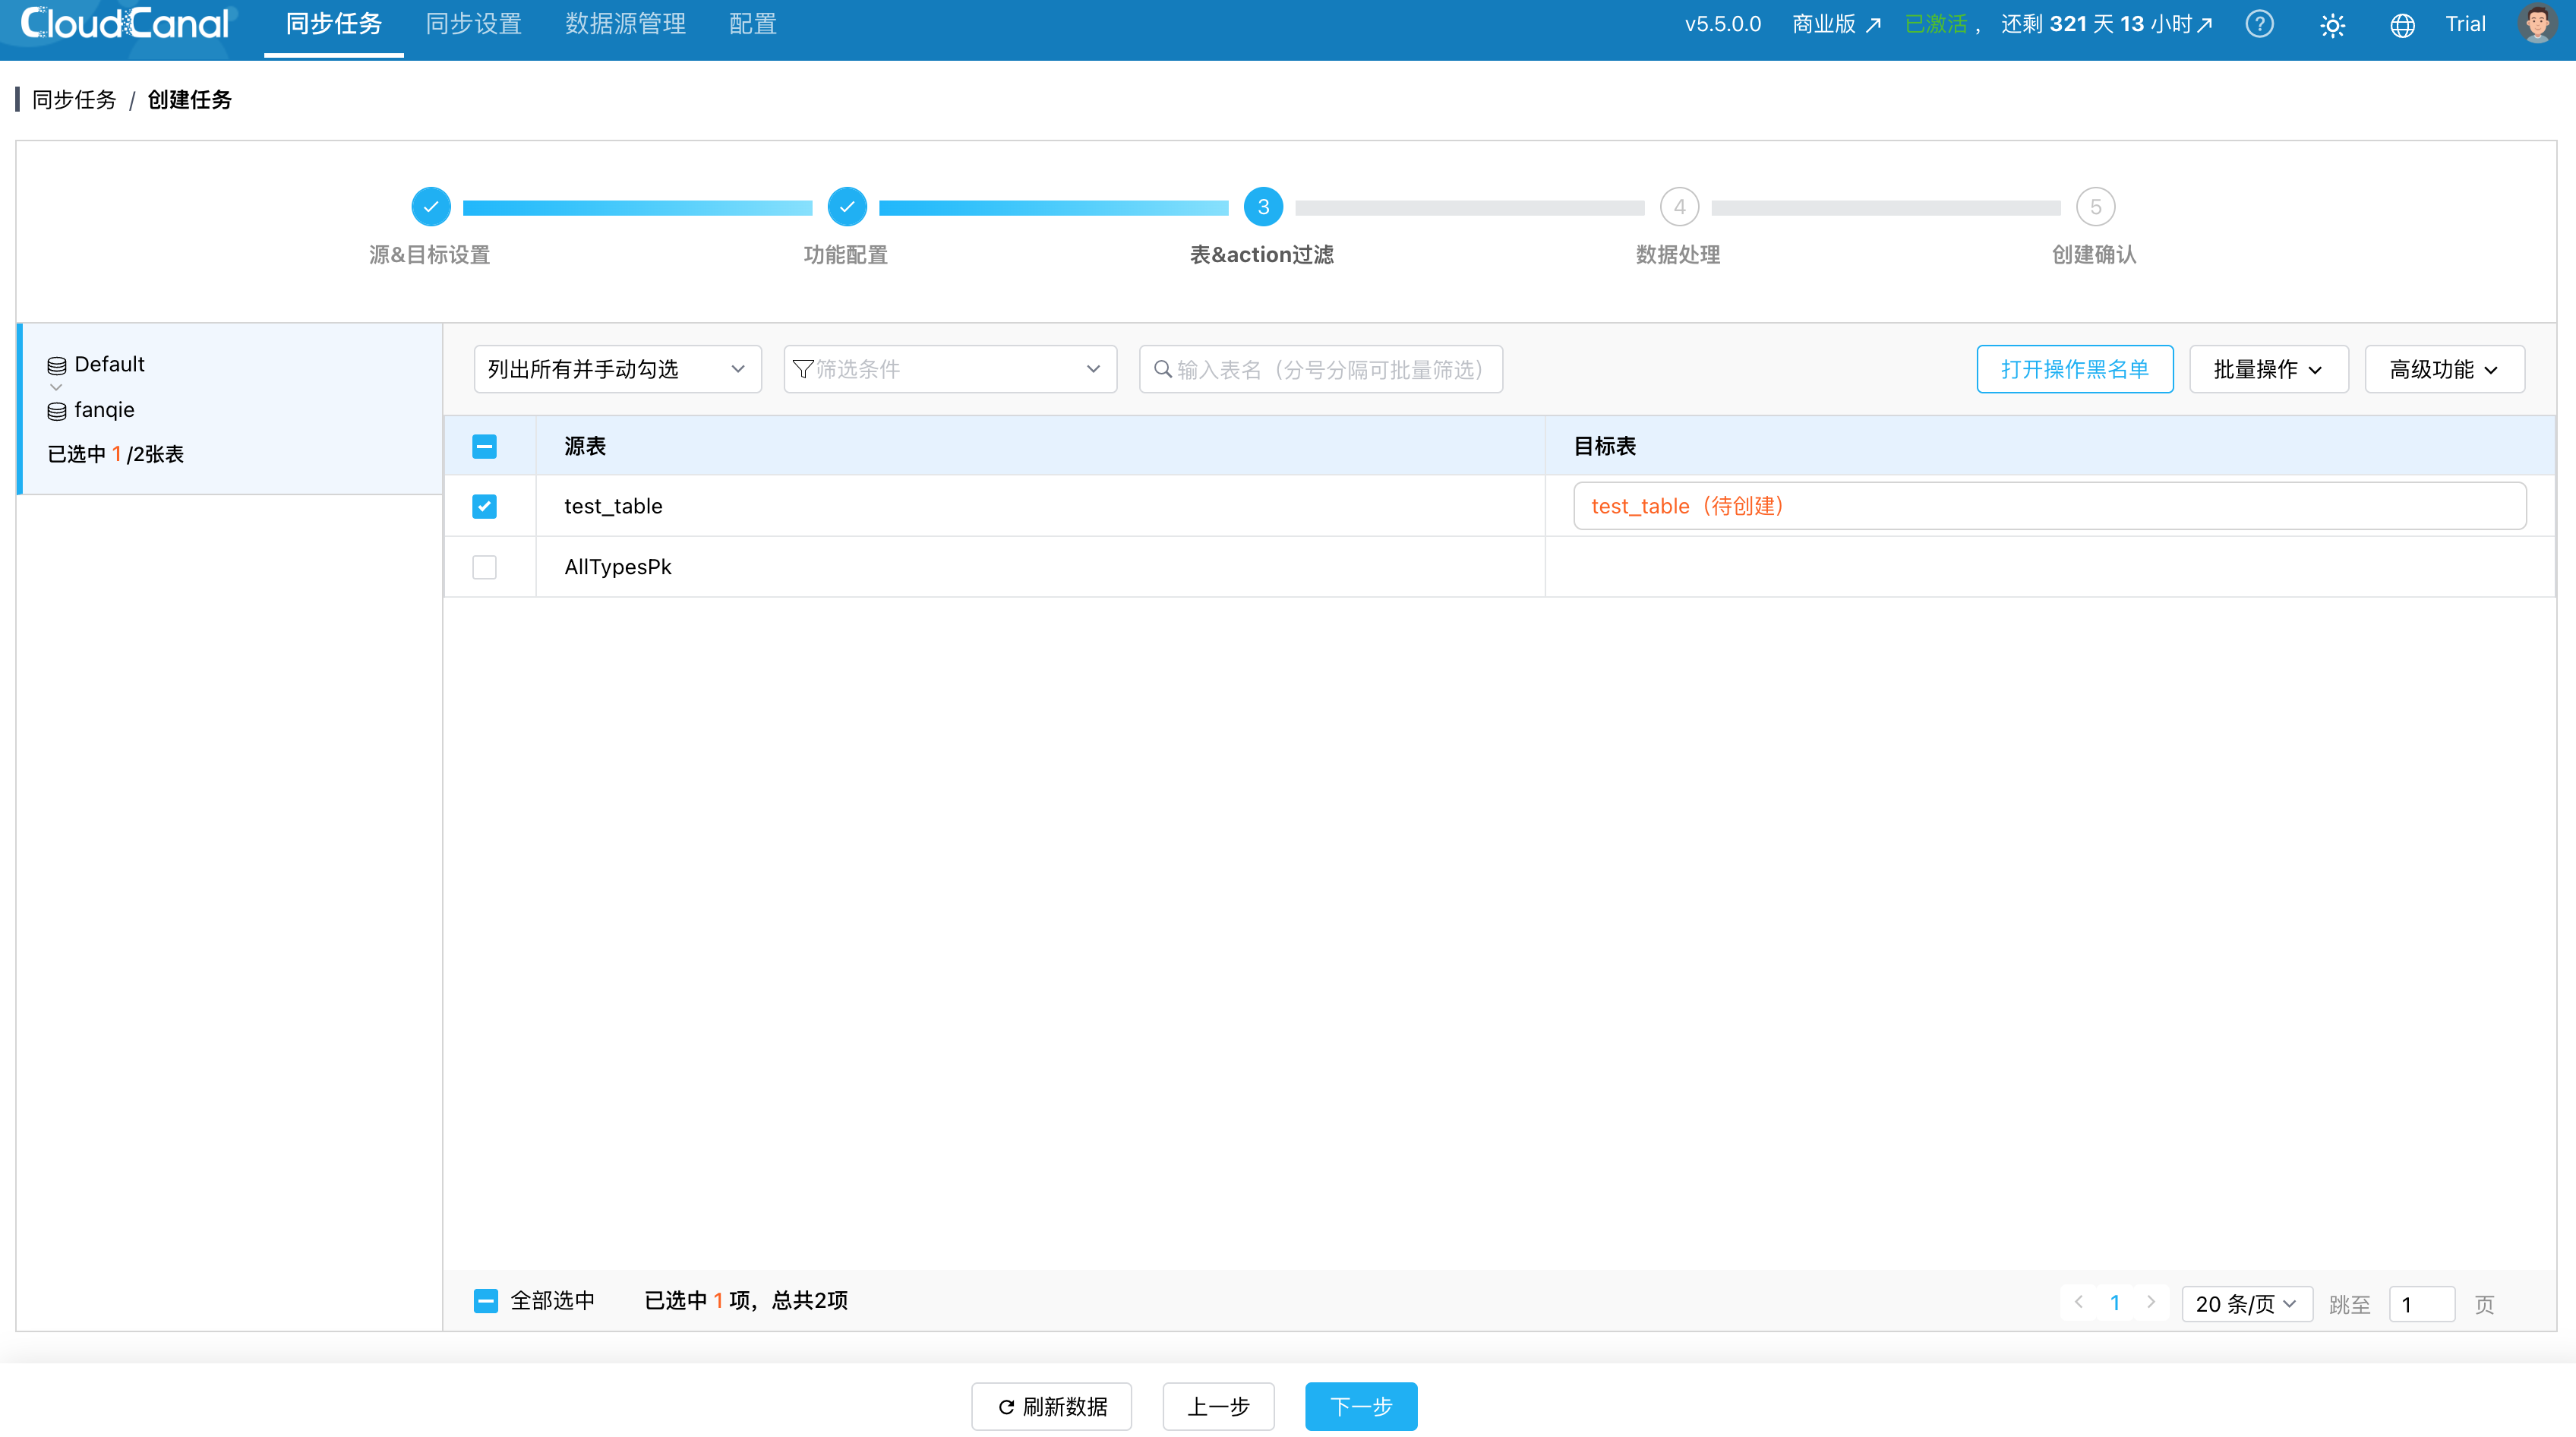Open the language globe icon

coord(2402,26)
